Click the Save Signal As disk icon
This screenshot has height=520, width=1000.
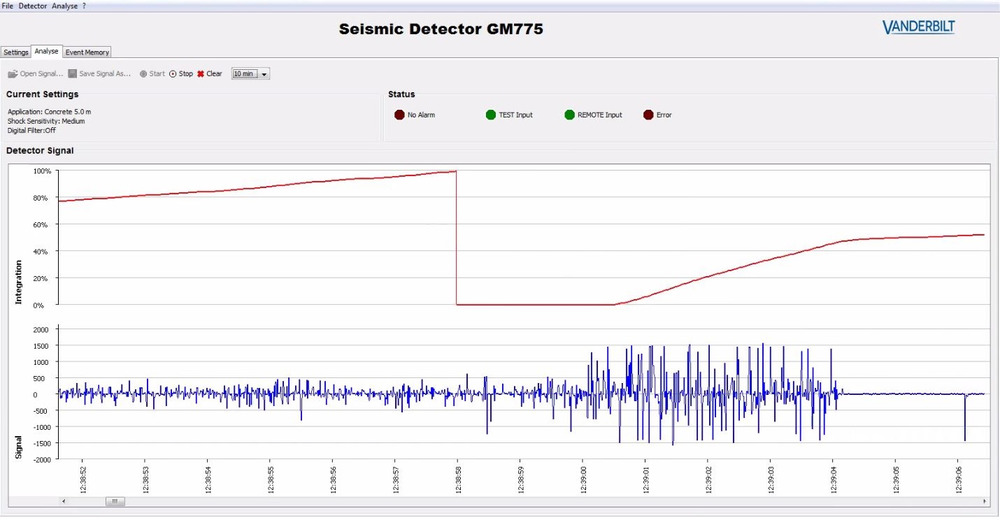[x=72, y=74]
